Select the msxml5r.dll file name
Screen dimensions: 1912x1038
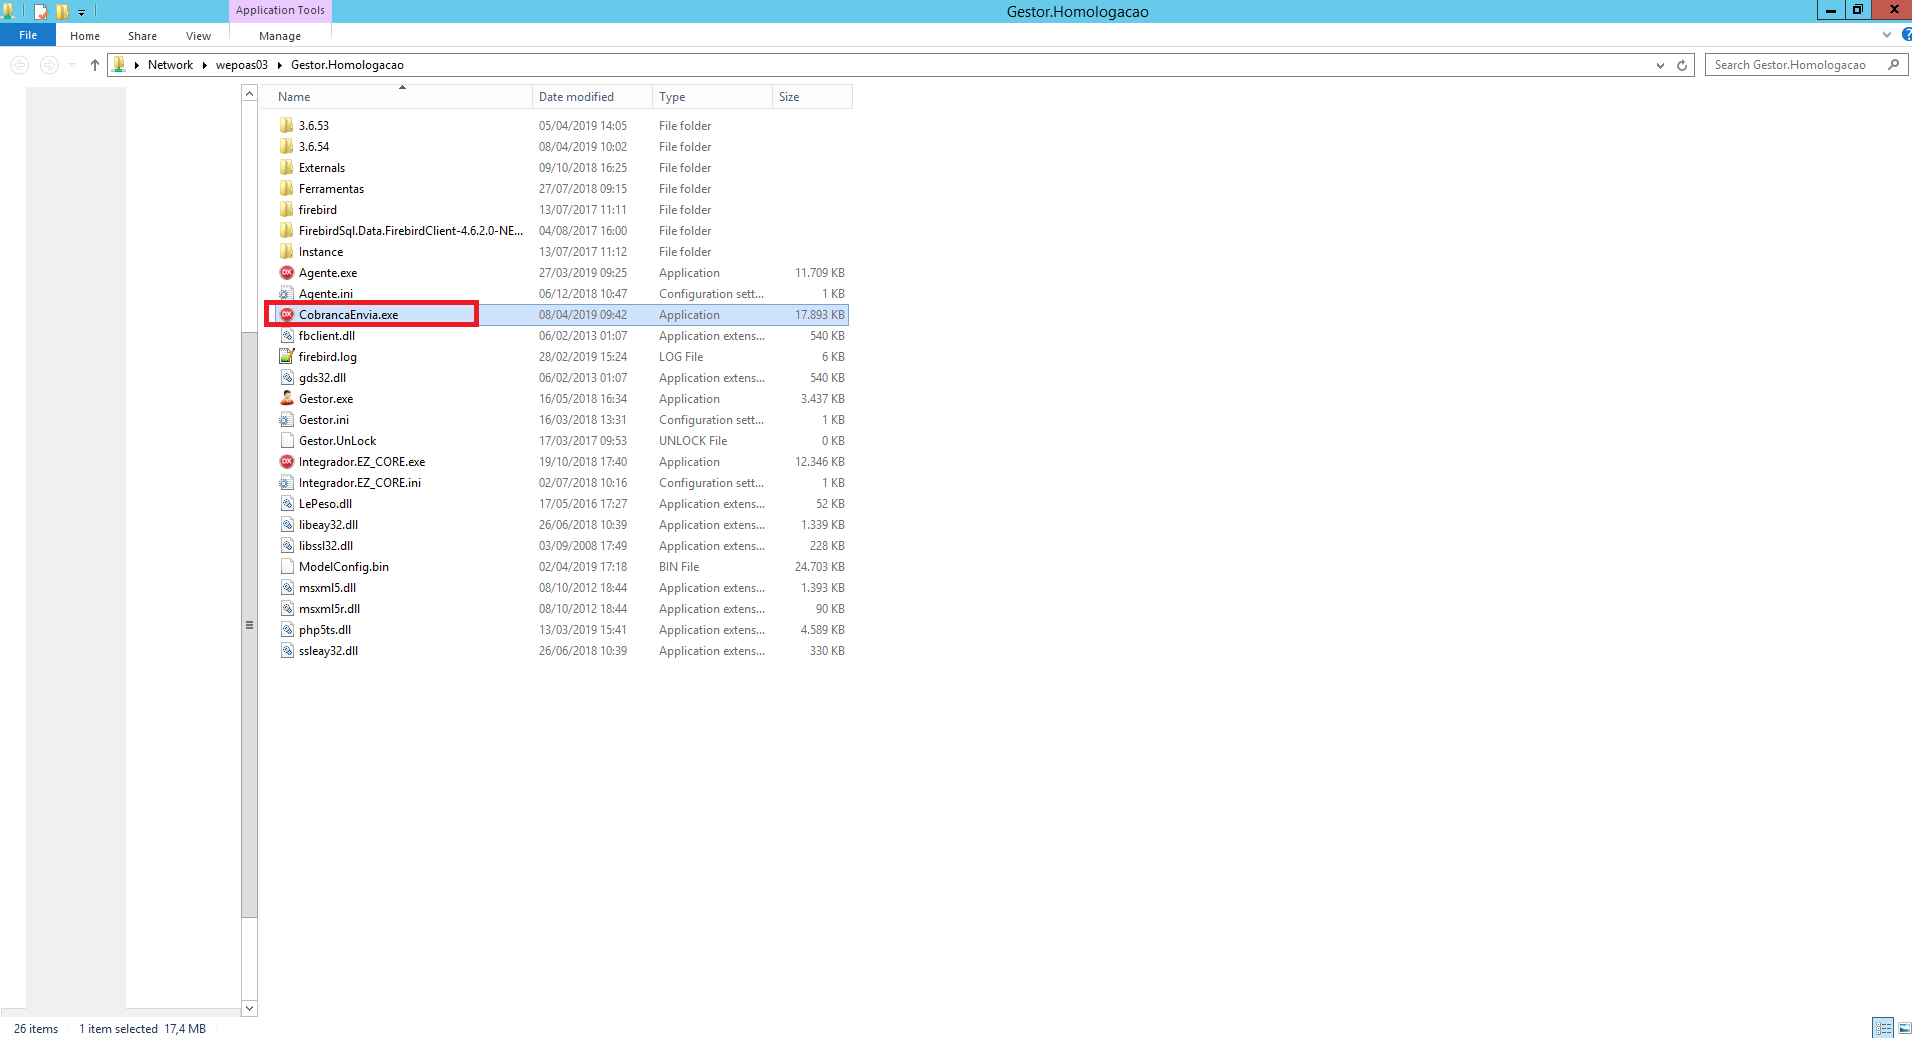pos(329,609)
